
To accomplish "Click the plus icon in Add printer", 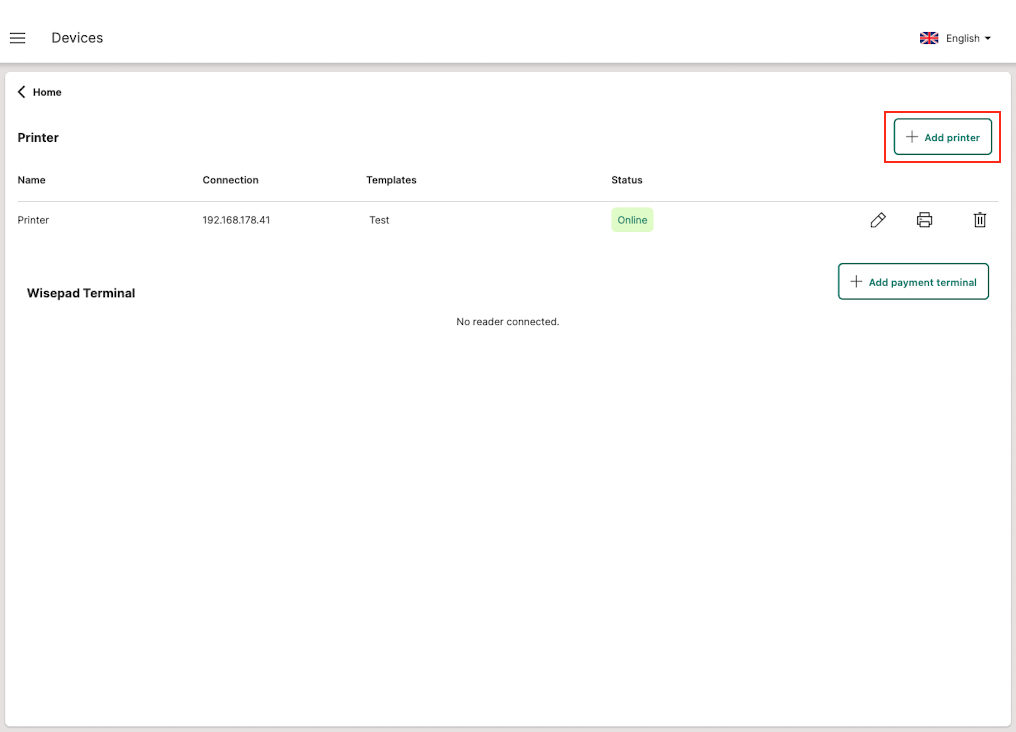I will point(911,137).
